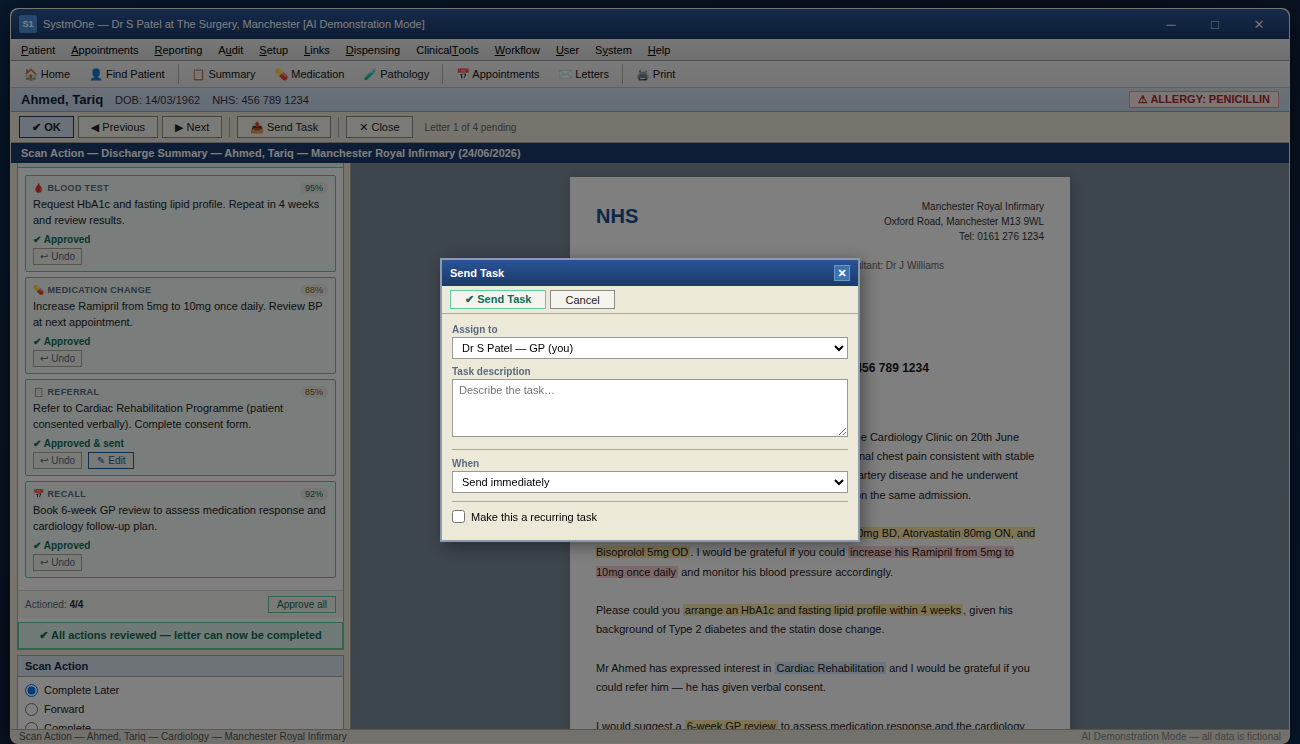1300x744 pixels.
Task: Undo the Blood Test approval
Action: [x=57, y=257]
